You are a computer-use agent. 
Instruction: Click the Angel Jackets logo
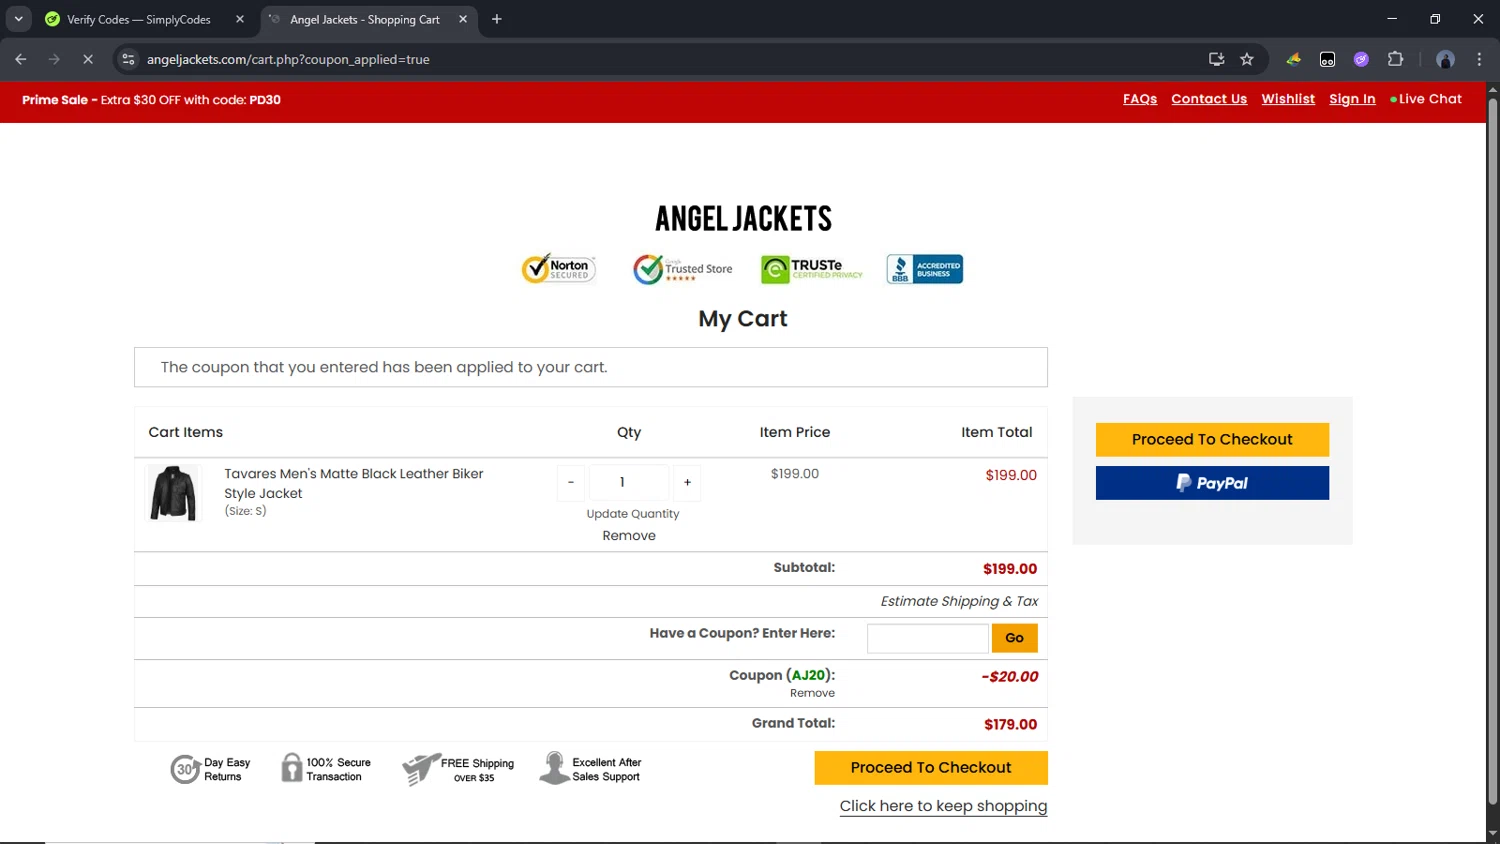[743, 219]
